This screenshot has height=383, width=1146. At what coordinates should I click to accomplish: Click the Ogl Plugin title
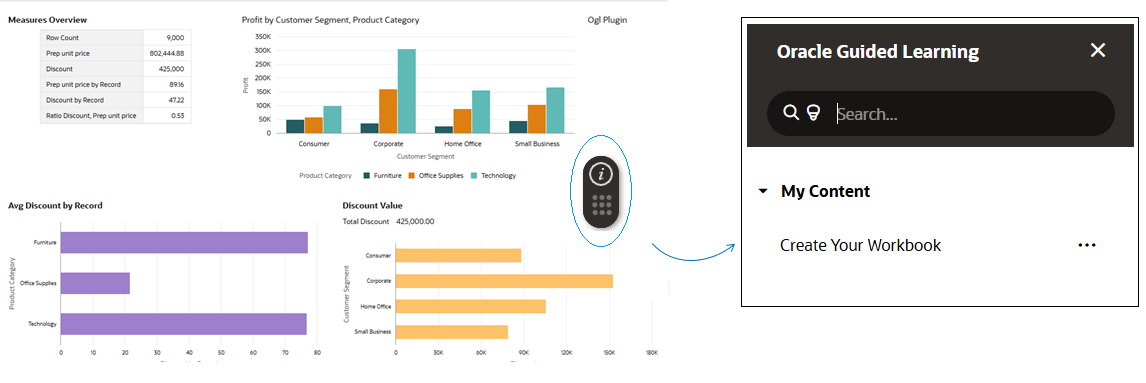coord(607,20)
